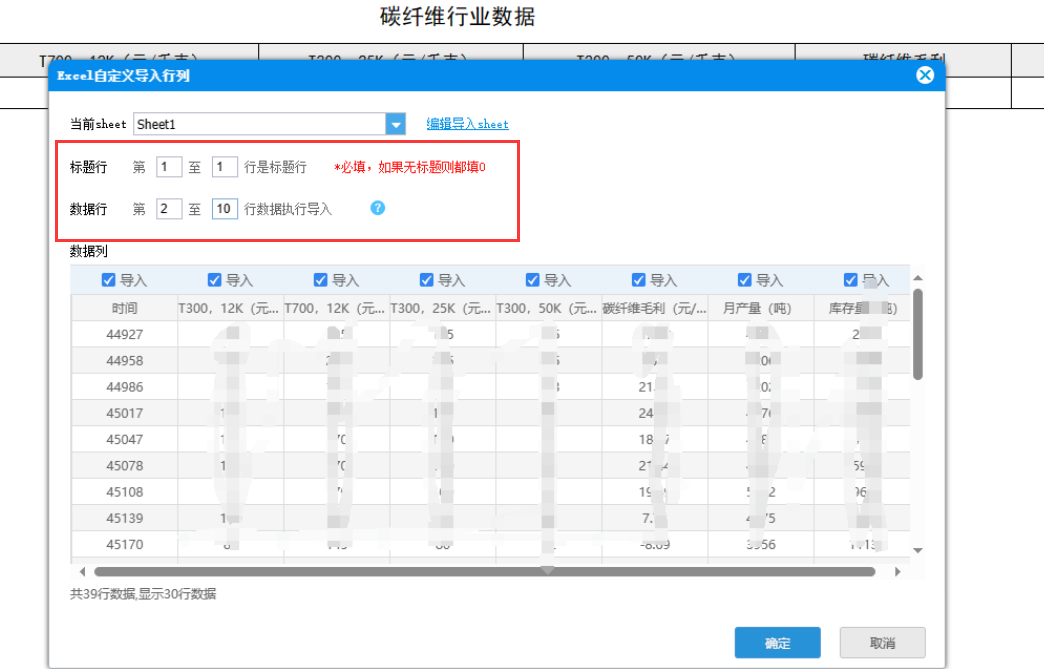Image resolution: width=1044 pixels, height=669 pixels.
Task: Open the 编辑导入sheet link
Action: [467, 124]
